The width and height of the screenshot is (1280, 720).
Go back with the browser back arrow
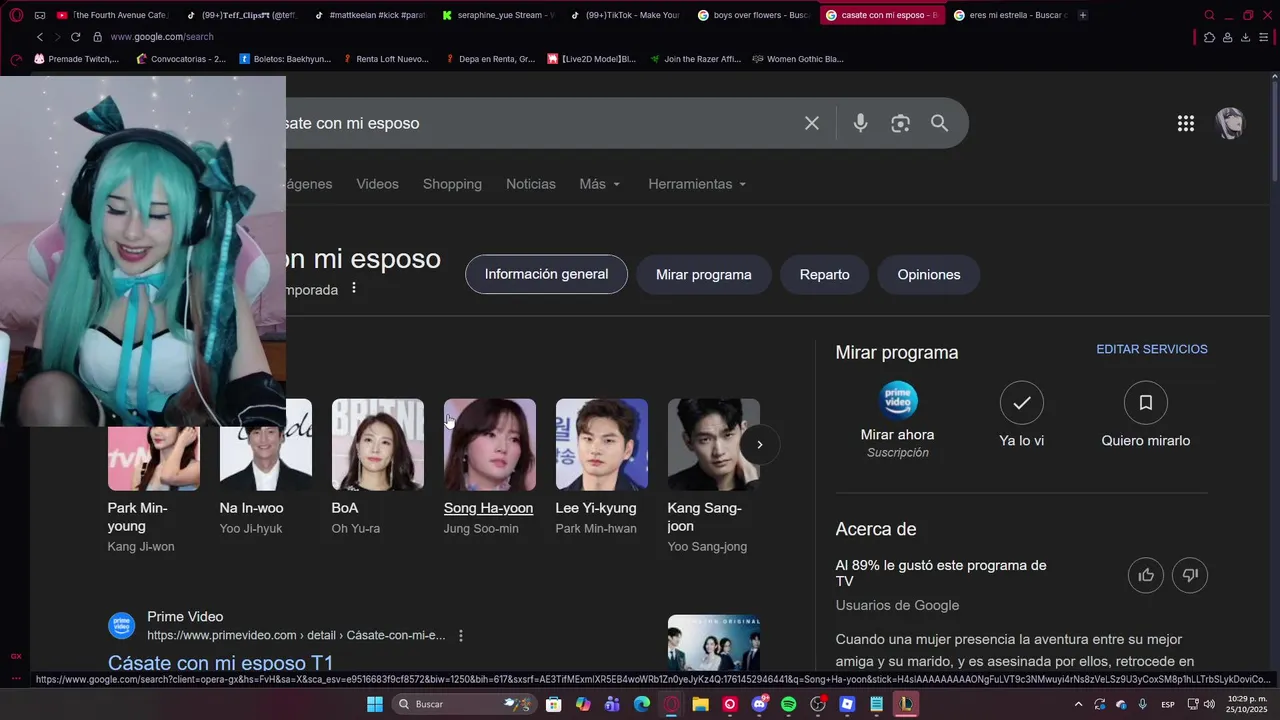point(40,37)
